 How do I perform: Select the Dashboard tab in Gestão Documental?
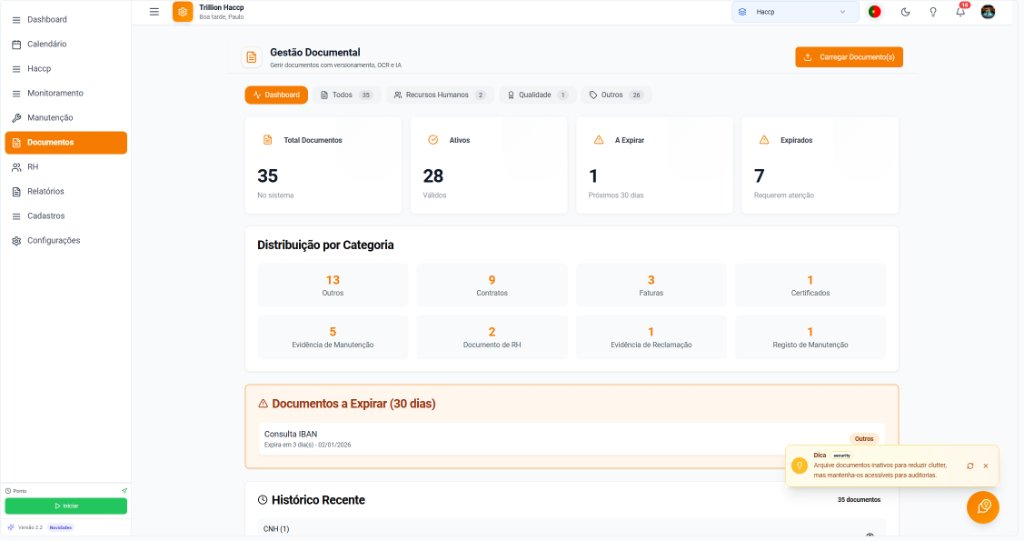tap(276, 95)
